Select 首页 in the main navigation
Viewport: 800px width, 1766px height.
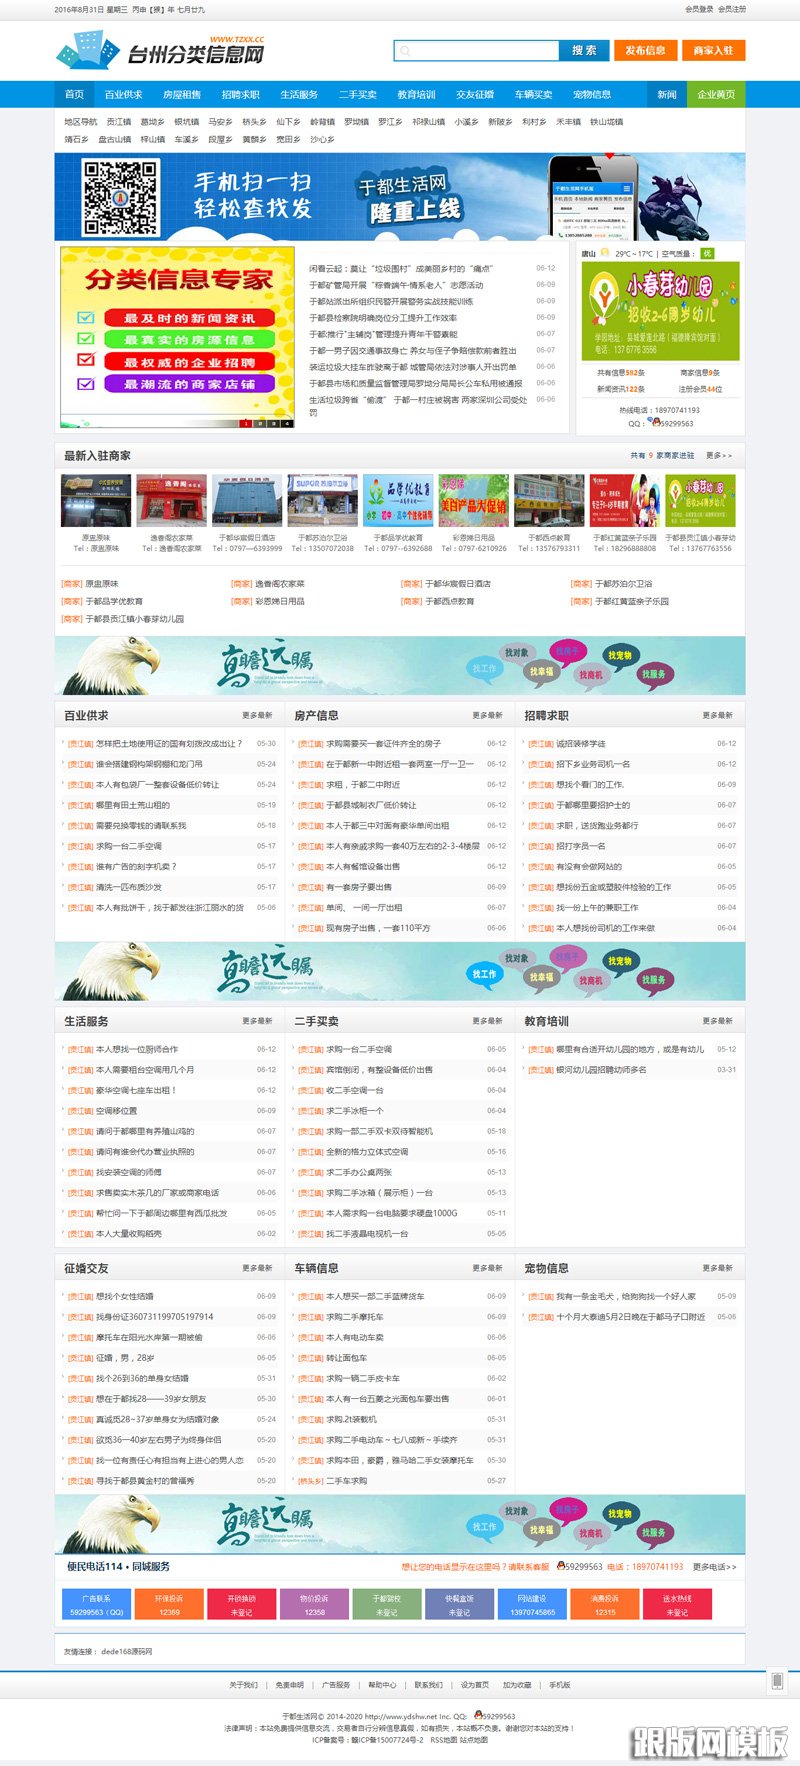[x=74, y=94]
